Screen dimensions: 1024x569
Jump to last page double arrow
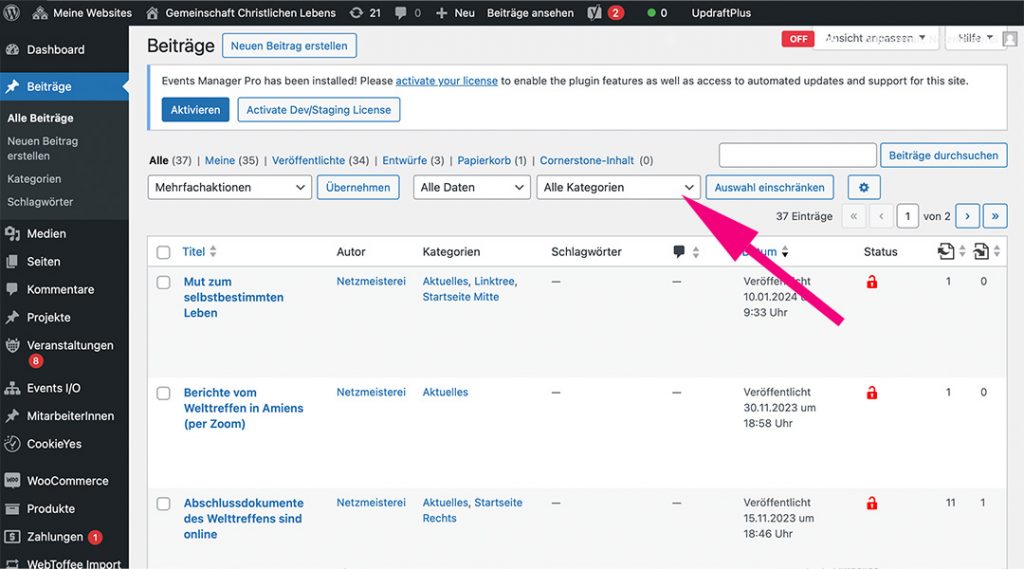coord(995,216)
